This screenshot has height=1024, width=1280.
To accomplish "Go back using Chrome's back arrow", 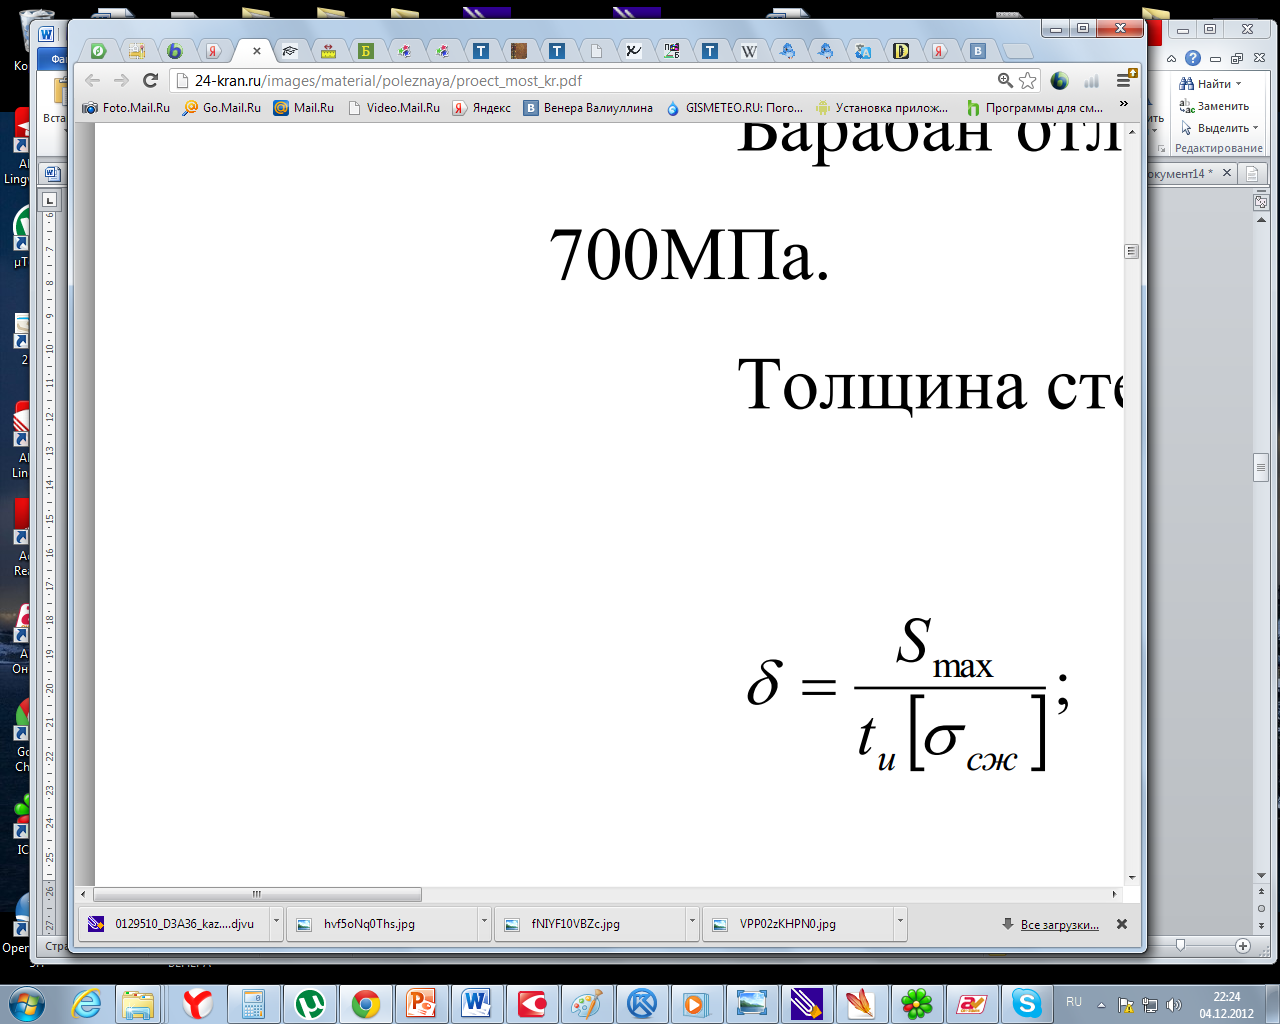I will tap(92, 81).
